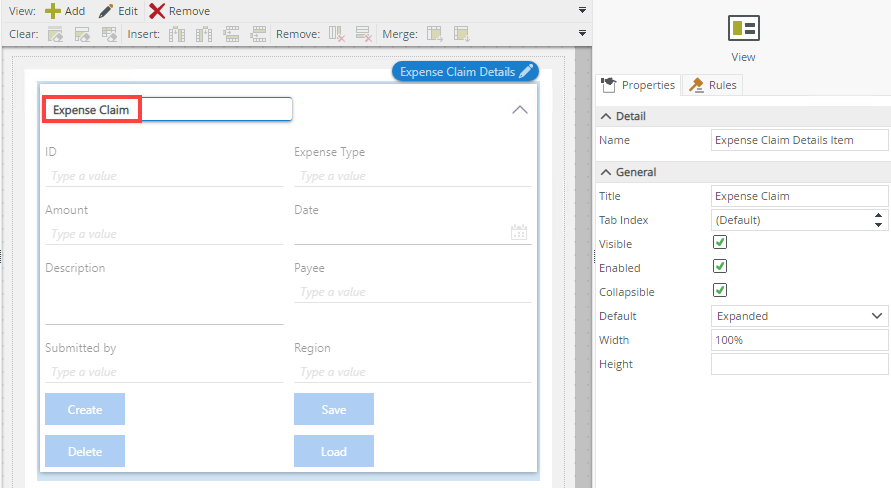This screenshot has width=891, height=488.
Task: Click the Title property field
Action: tap(799, 196)
